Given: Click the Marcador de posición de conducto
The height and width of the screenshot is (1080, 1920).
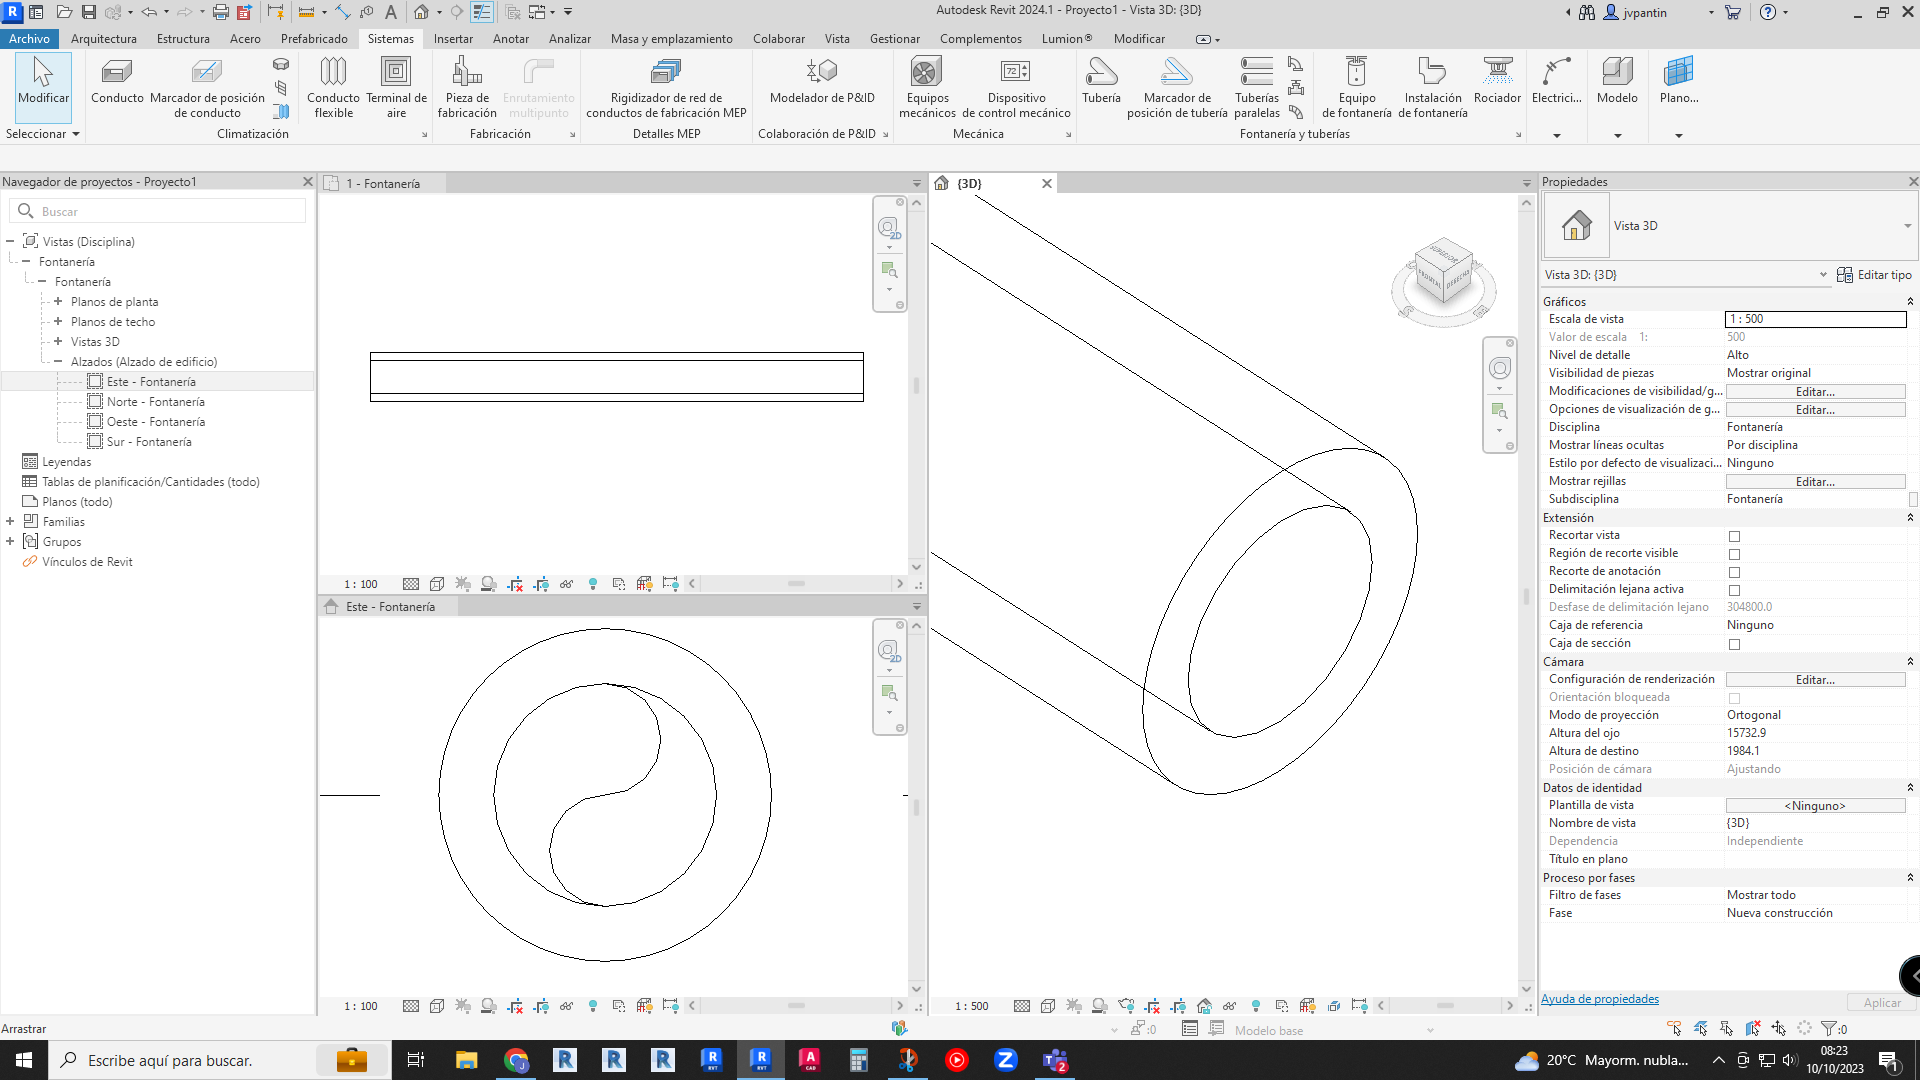Looking at the screenshot, I should (207, 88).
